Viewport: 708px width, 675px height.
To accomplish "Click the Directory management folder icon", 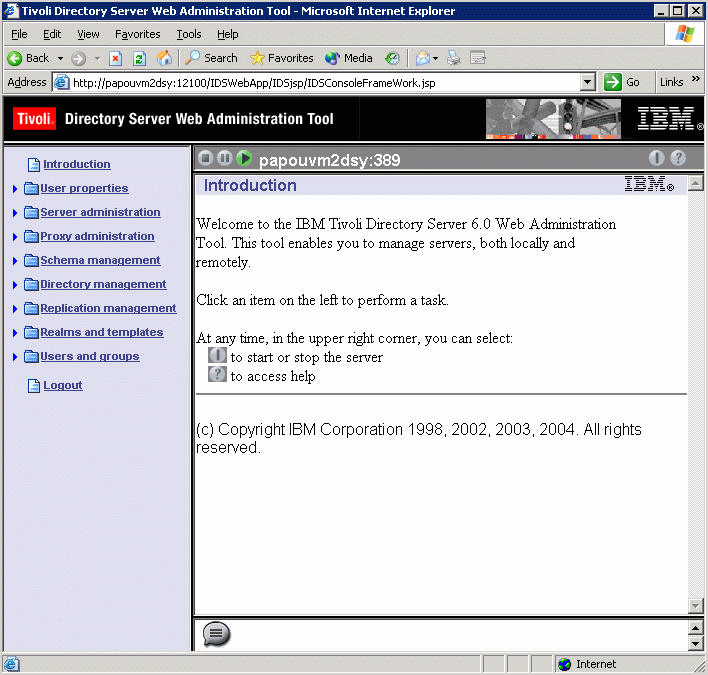I will pos(31,284).
